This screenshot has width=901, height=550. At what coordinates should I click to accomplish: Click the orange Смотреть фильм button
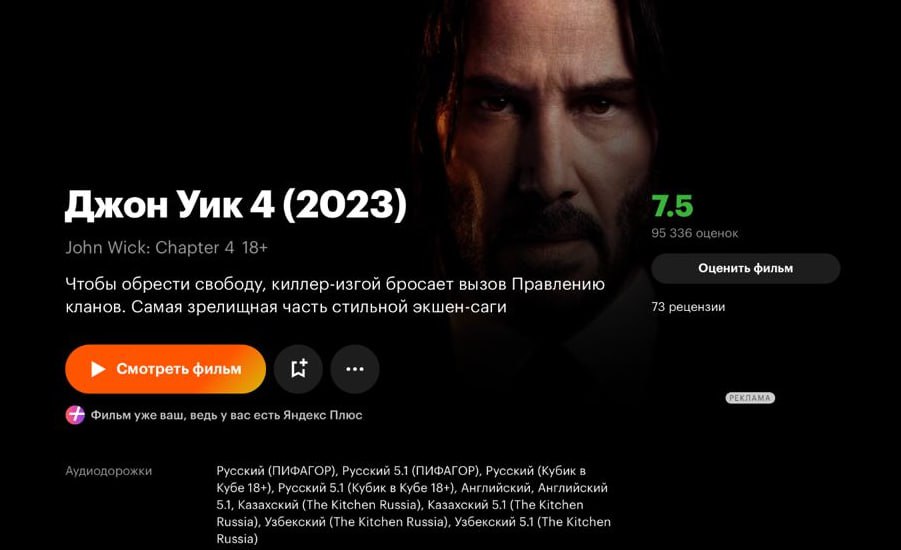tap(165, 369)
